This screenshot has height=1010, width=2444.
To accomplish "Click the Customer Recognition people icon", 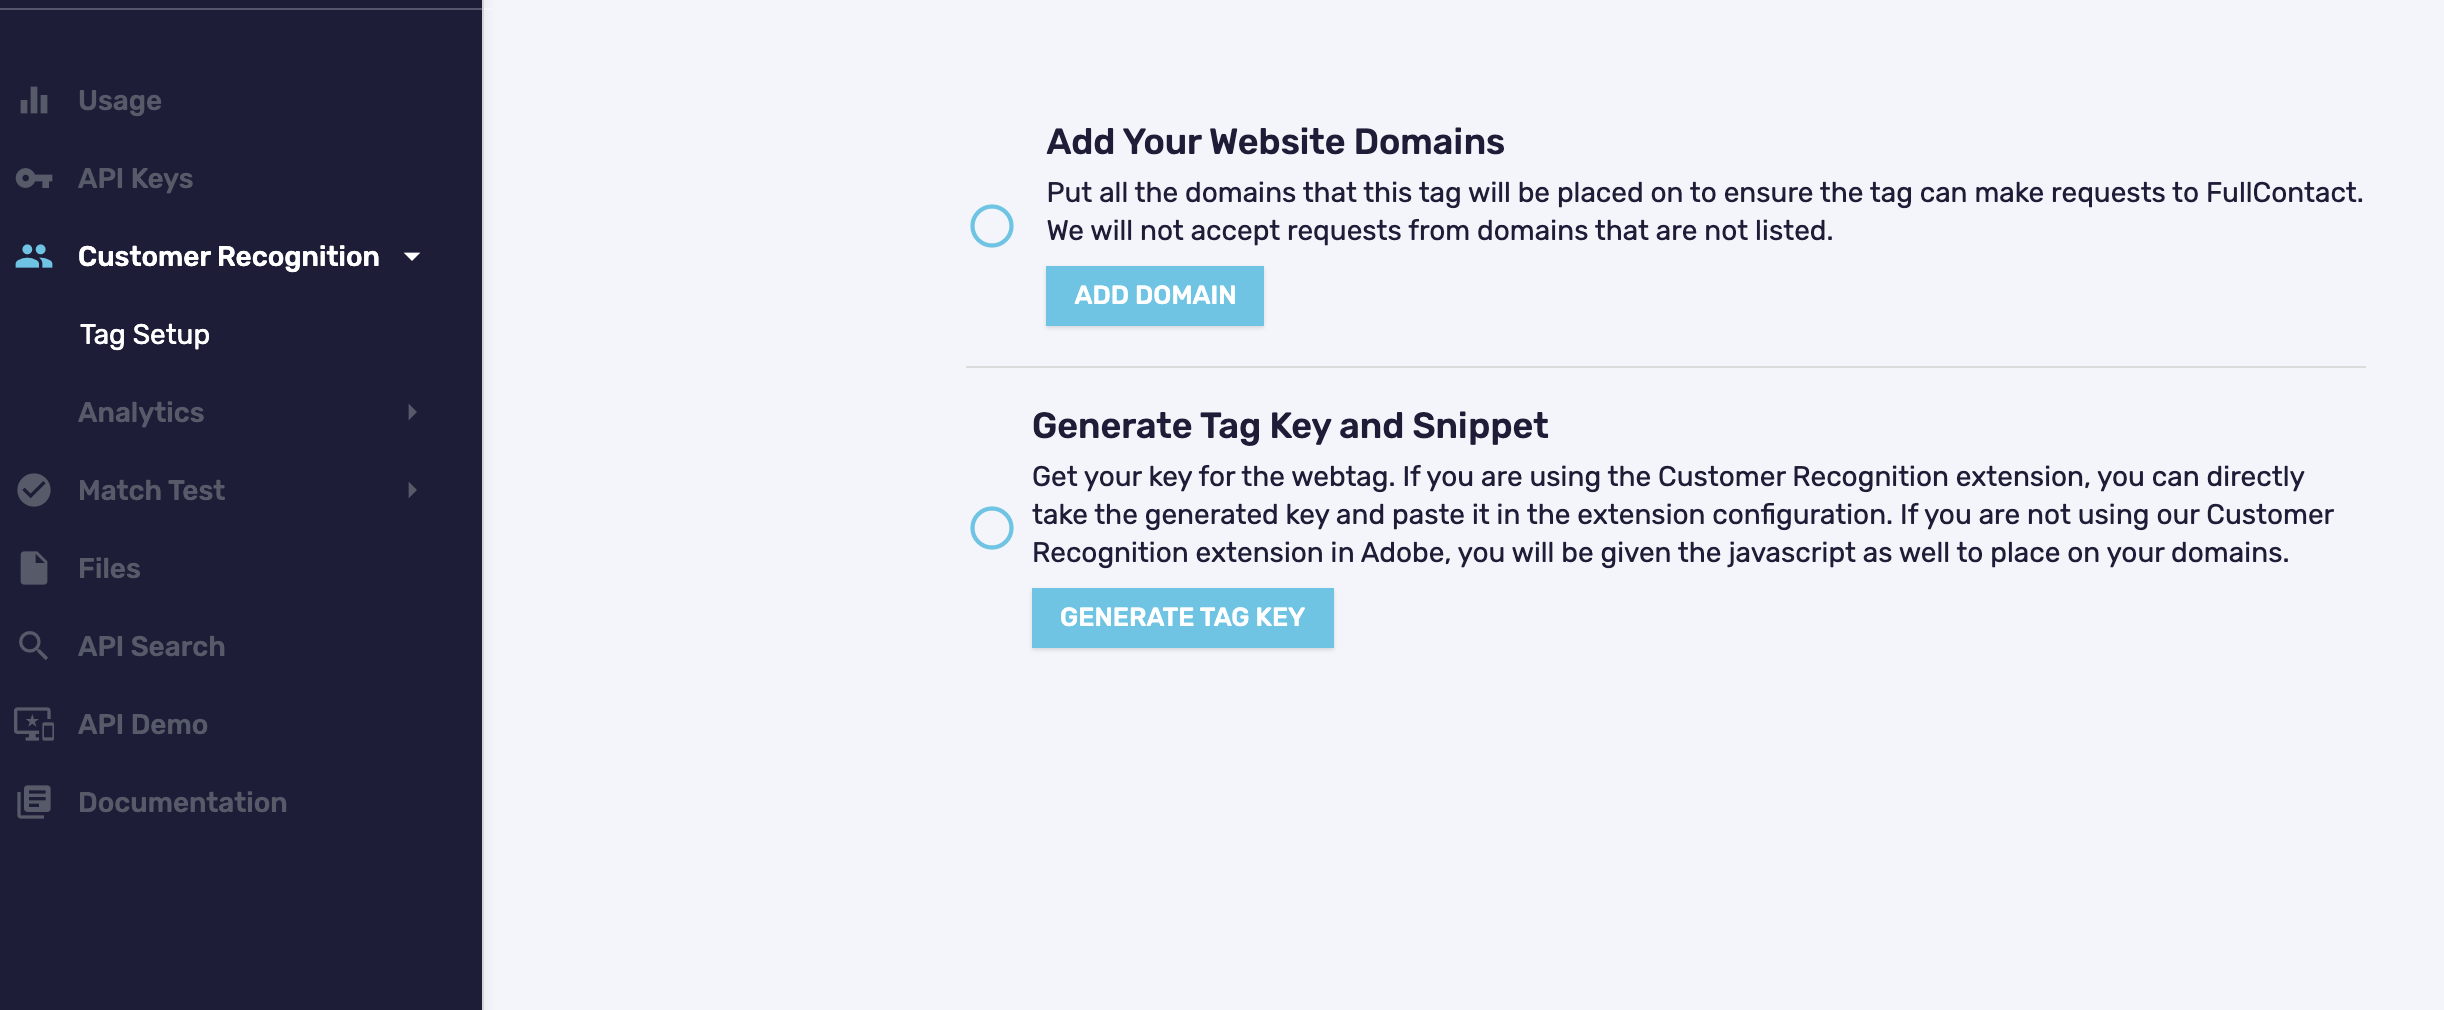I will [34, 256].
